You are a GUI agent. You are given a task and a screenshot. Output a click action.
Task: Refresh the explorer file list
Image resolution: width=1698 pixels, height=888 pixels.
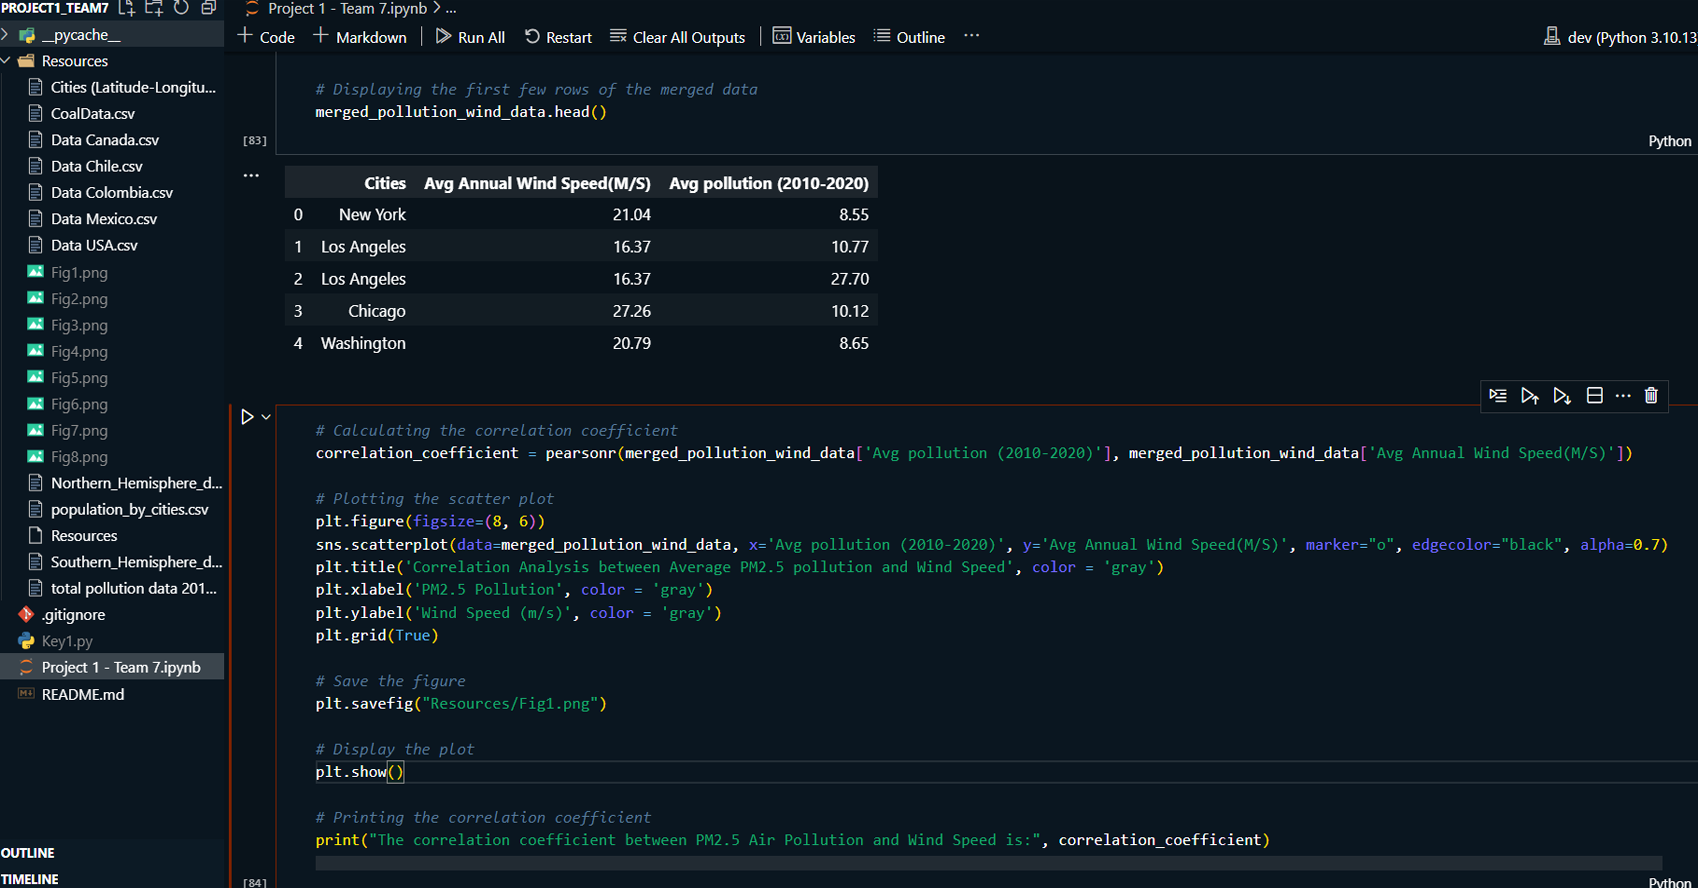click(181, 8)
